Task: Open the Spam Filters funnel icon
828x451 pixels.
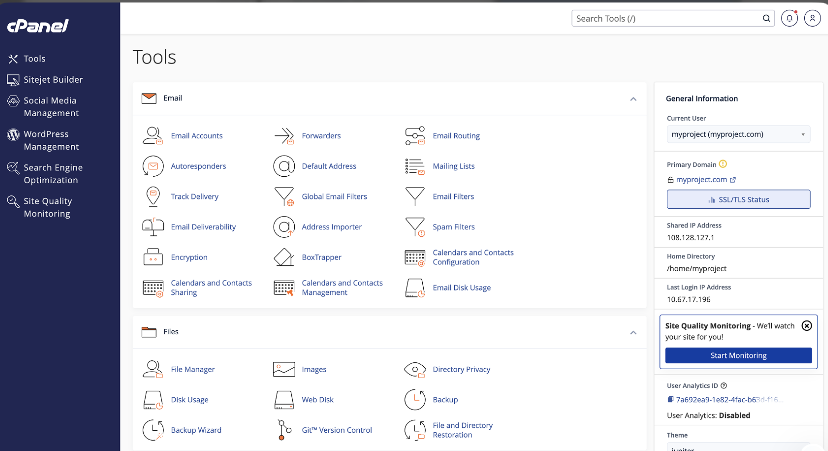Action: click(415, 227)
